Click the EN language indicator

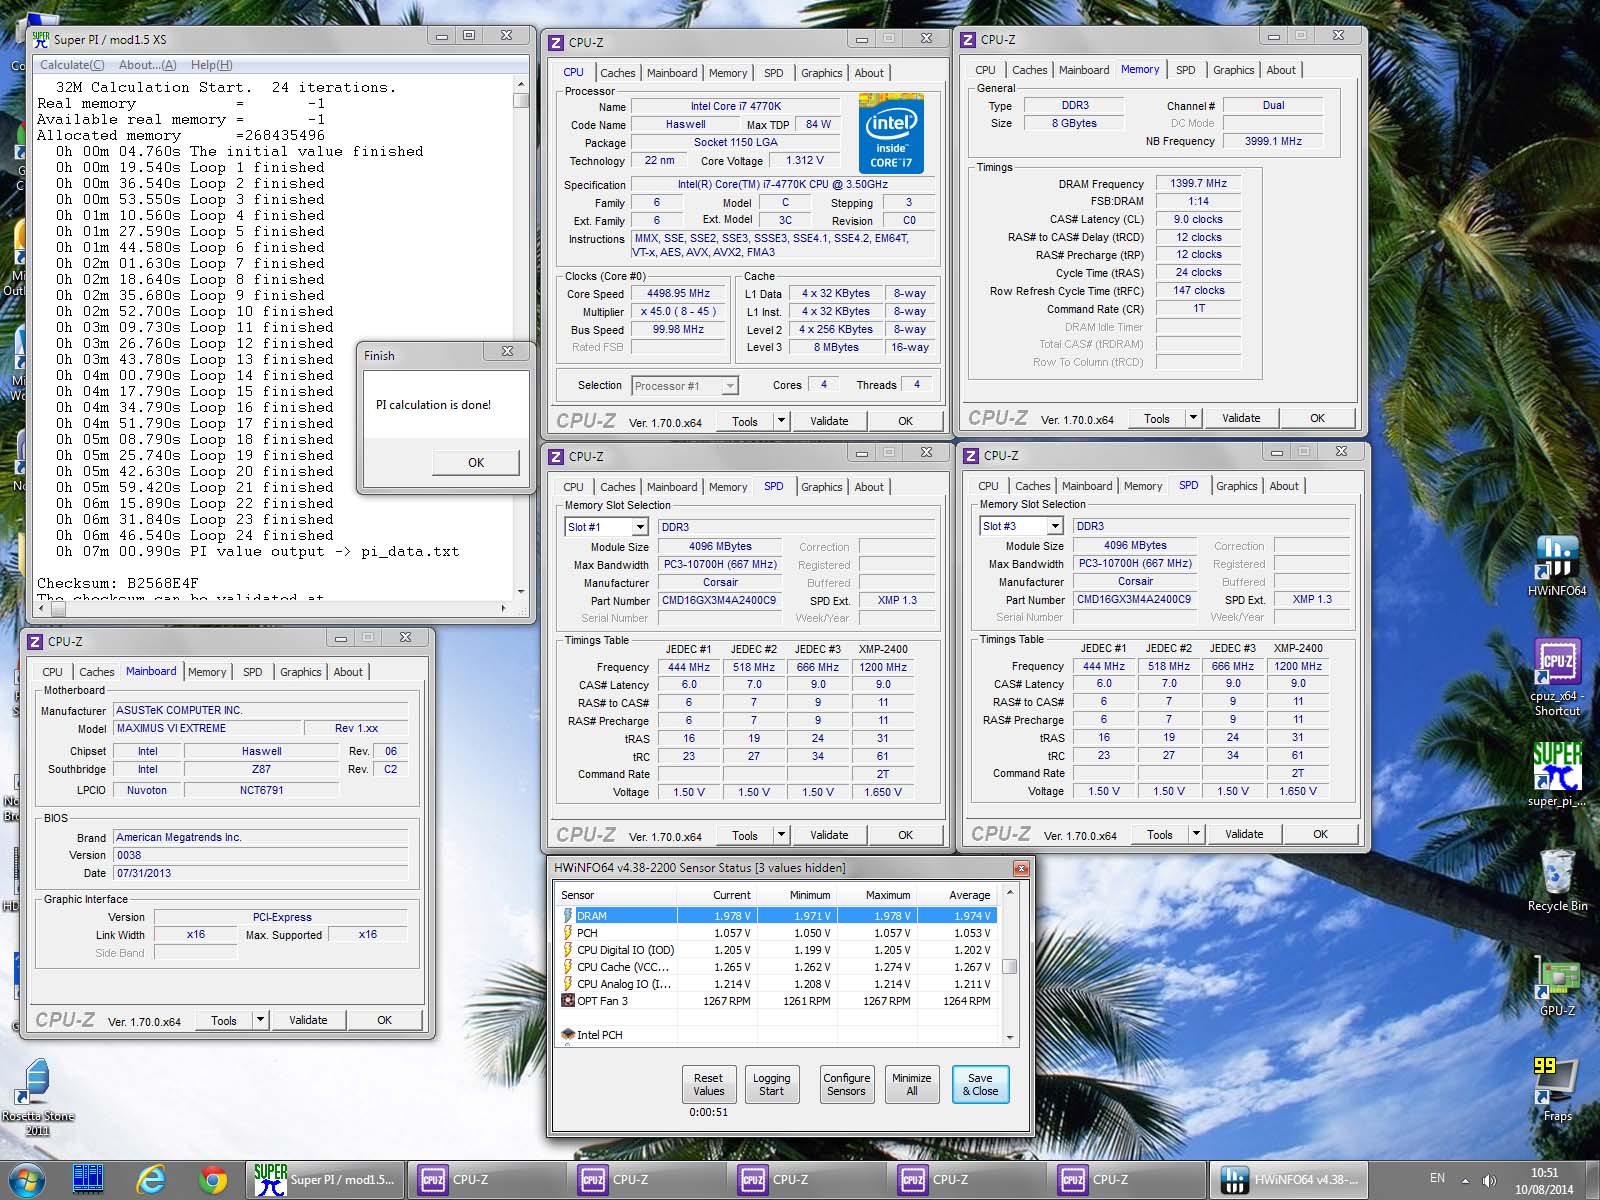tap(1437, 1178)
